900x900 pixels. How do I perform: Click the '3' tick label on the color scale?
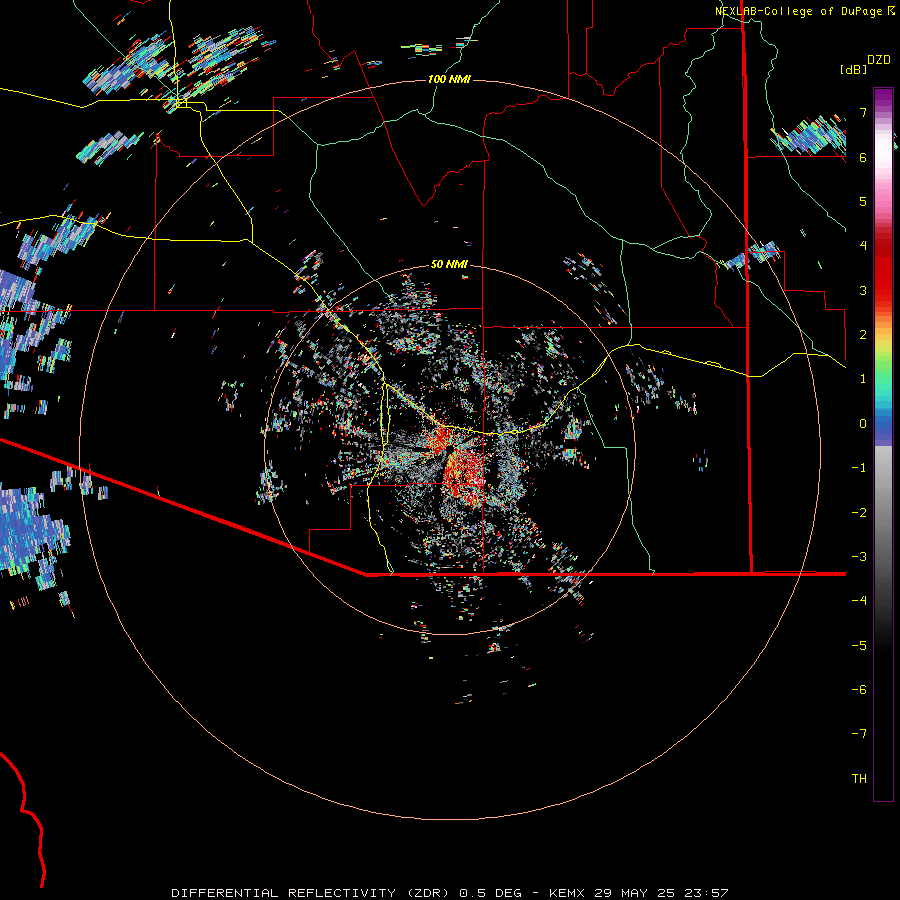tap(863, 290)
